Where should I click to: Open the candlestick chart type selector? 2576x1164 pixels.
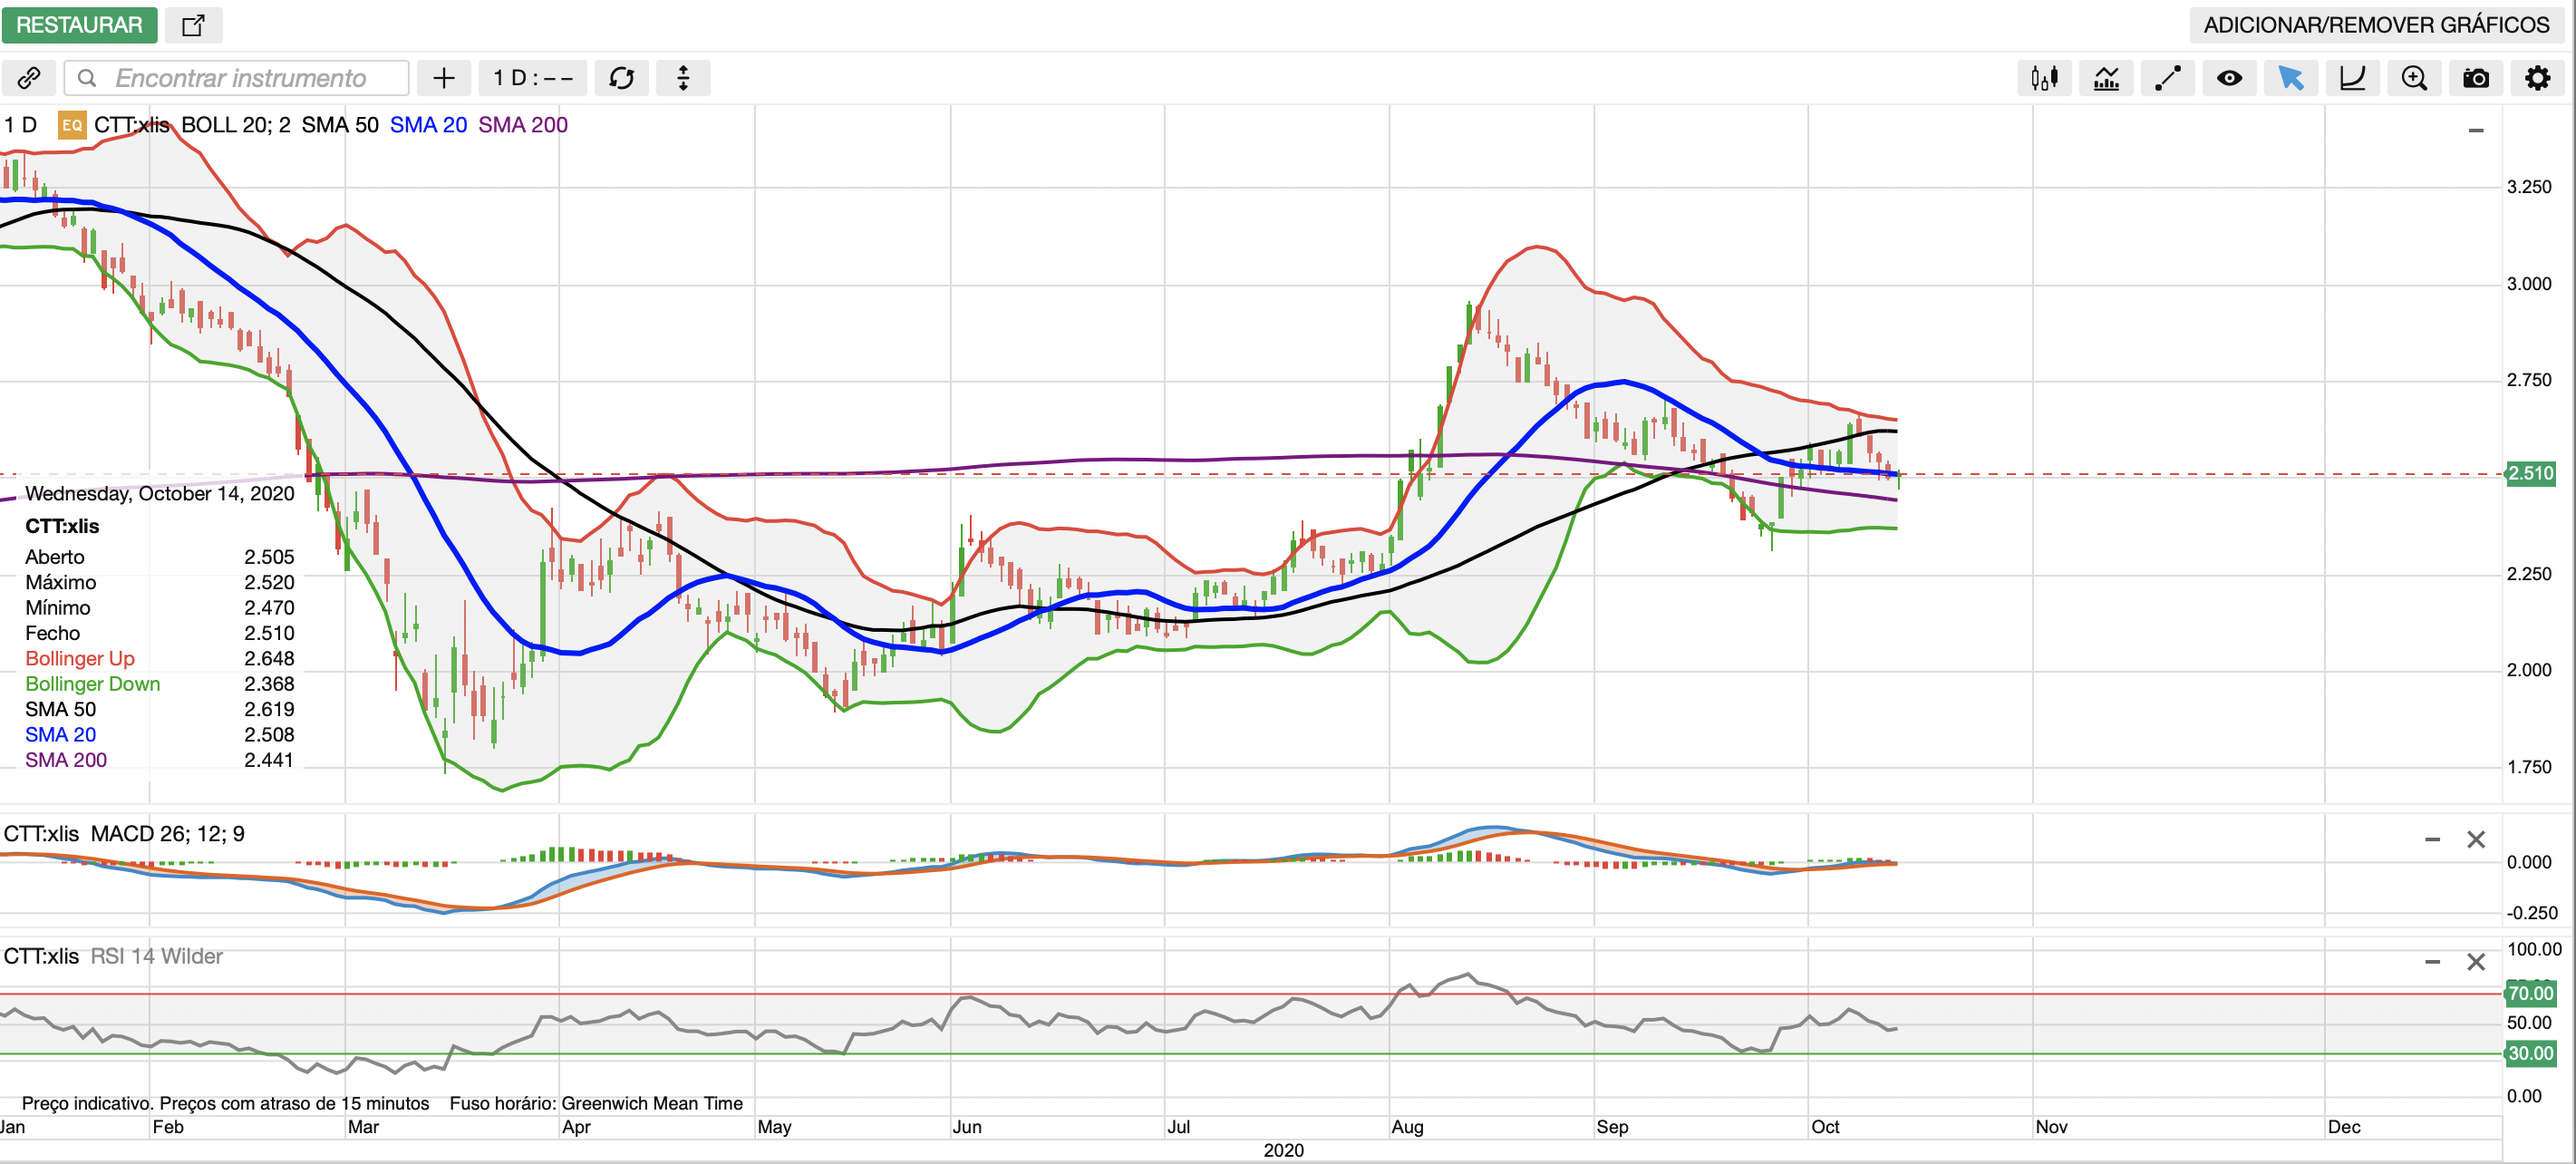(x=2044, y=78)
